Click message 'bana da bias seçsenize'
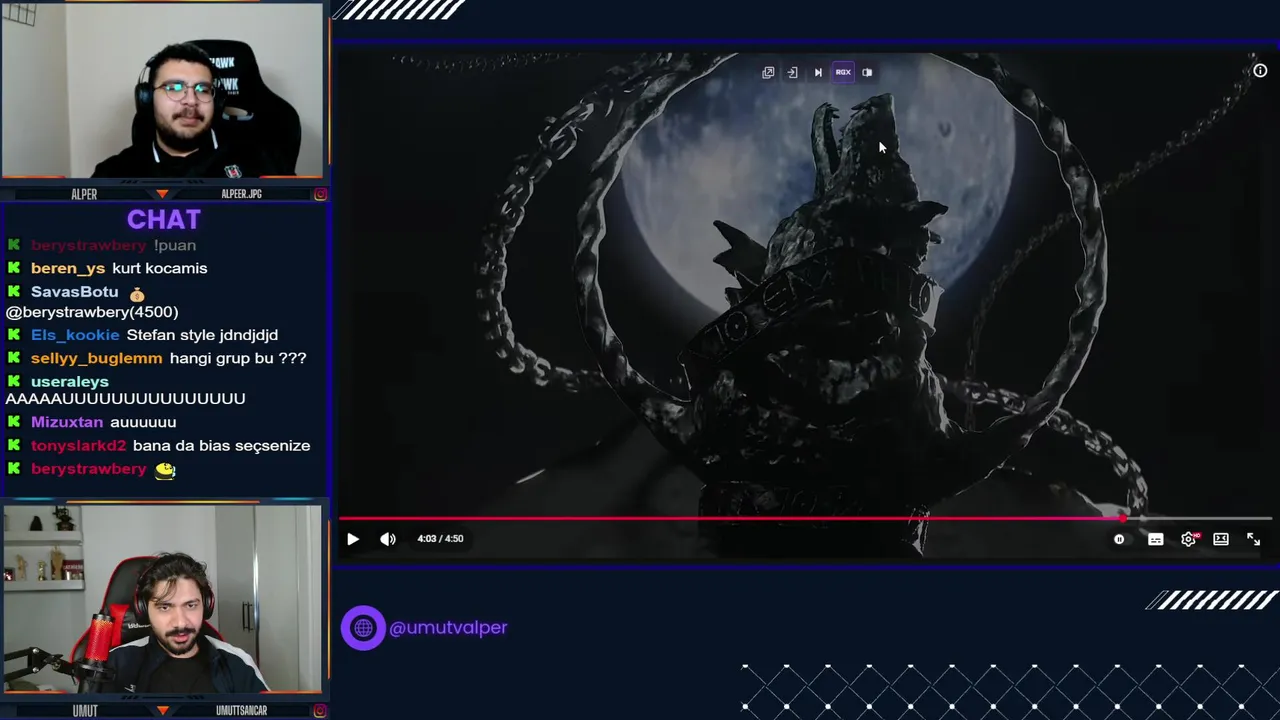 click(x=221, y=446)
